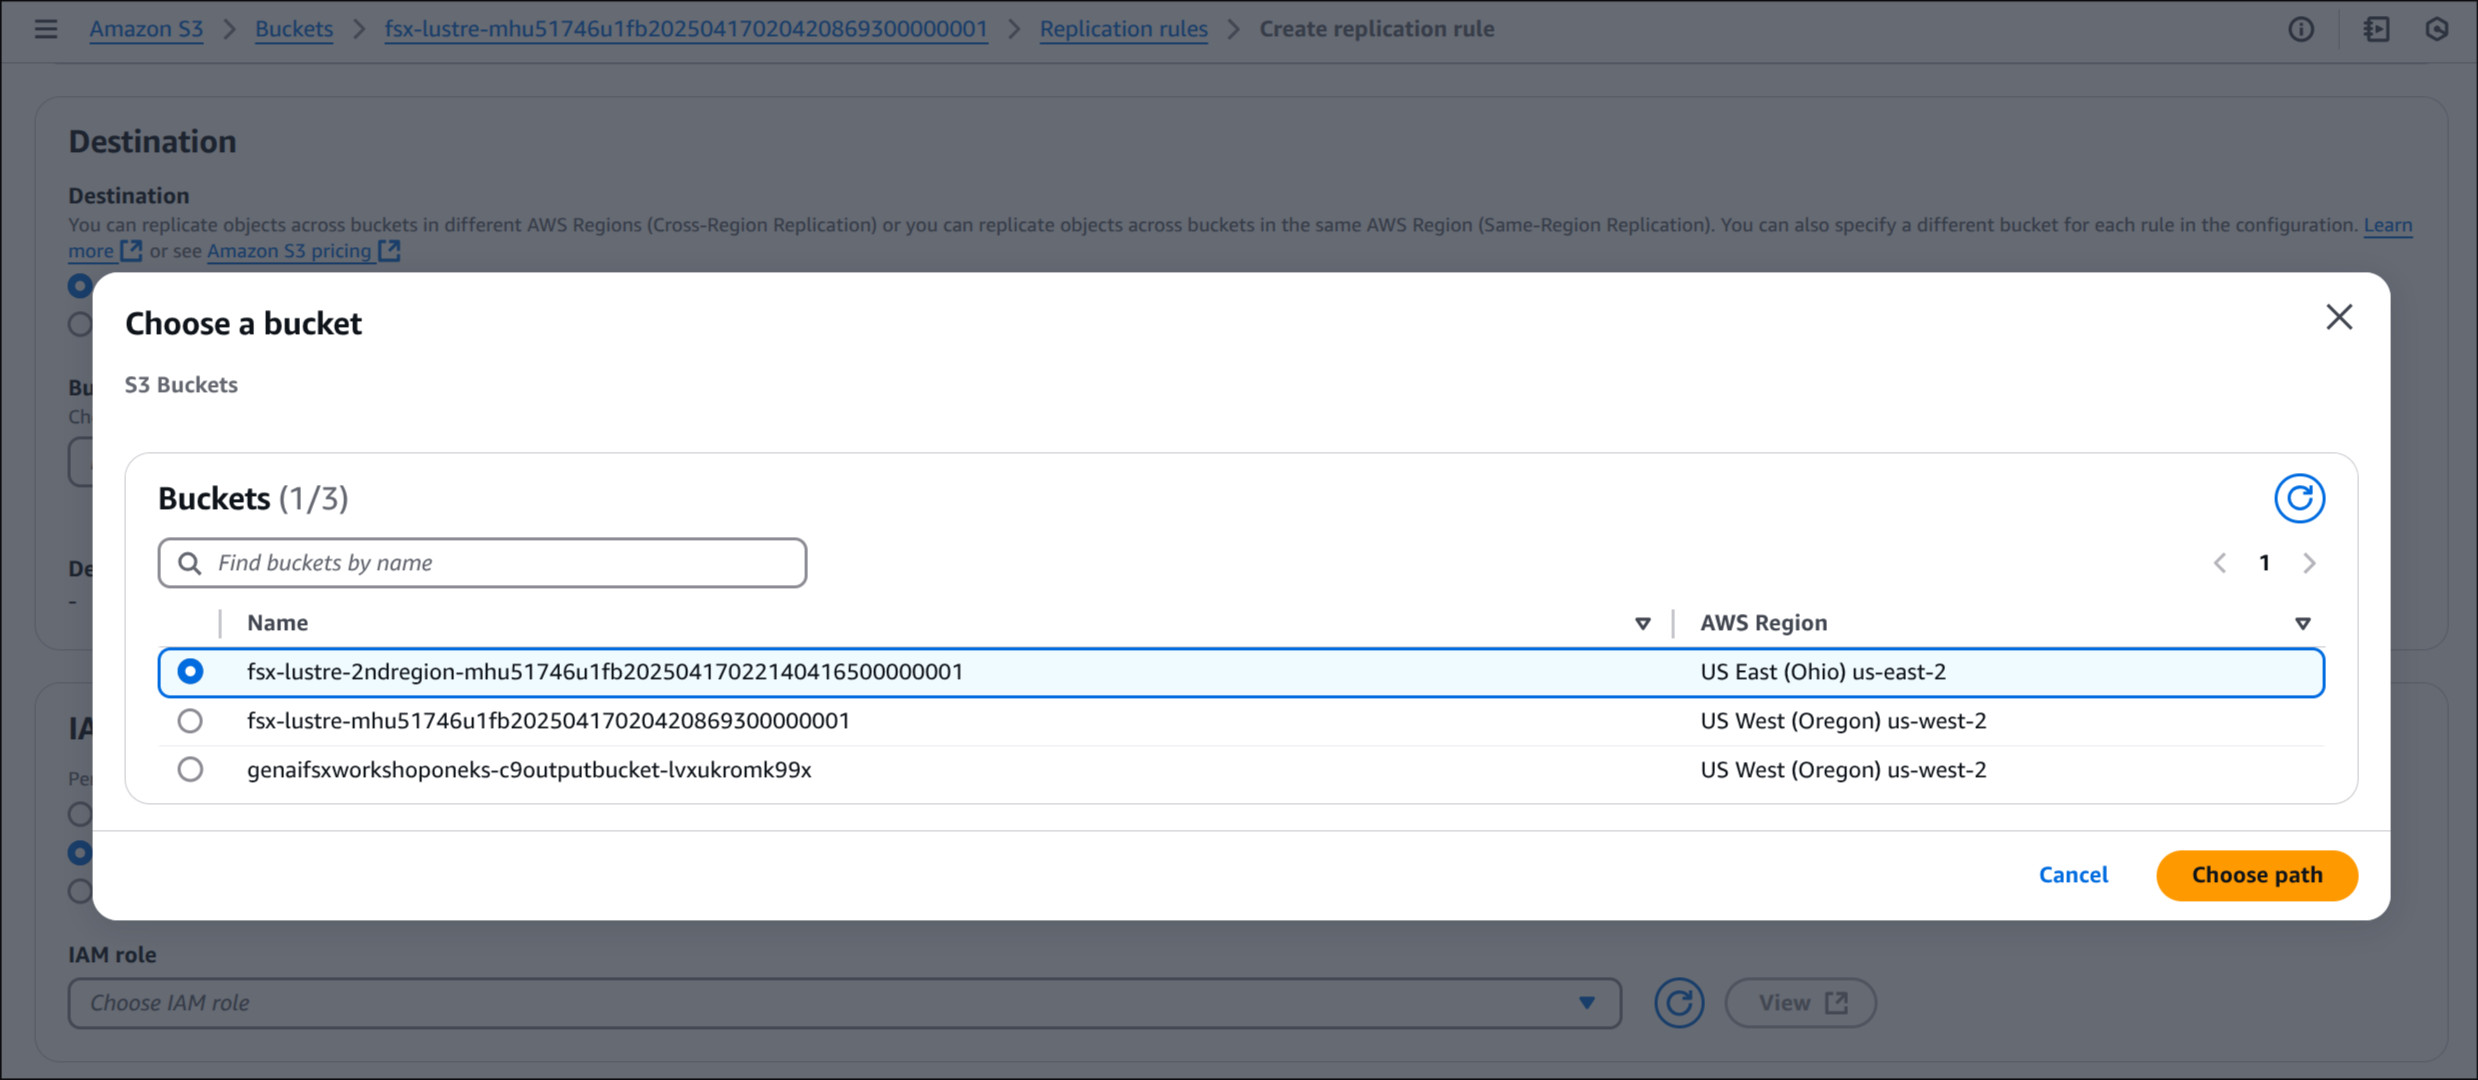Click View button next to IAM role
The width and height of the screenshot is (2478, 1080).
click(x=1800, y=1003)
